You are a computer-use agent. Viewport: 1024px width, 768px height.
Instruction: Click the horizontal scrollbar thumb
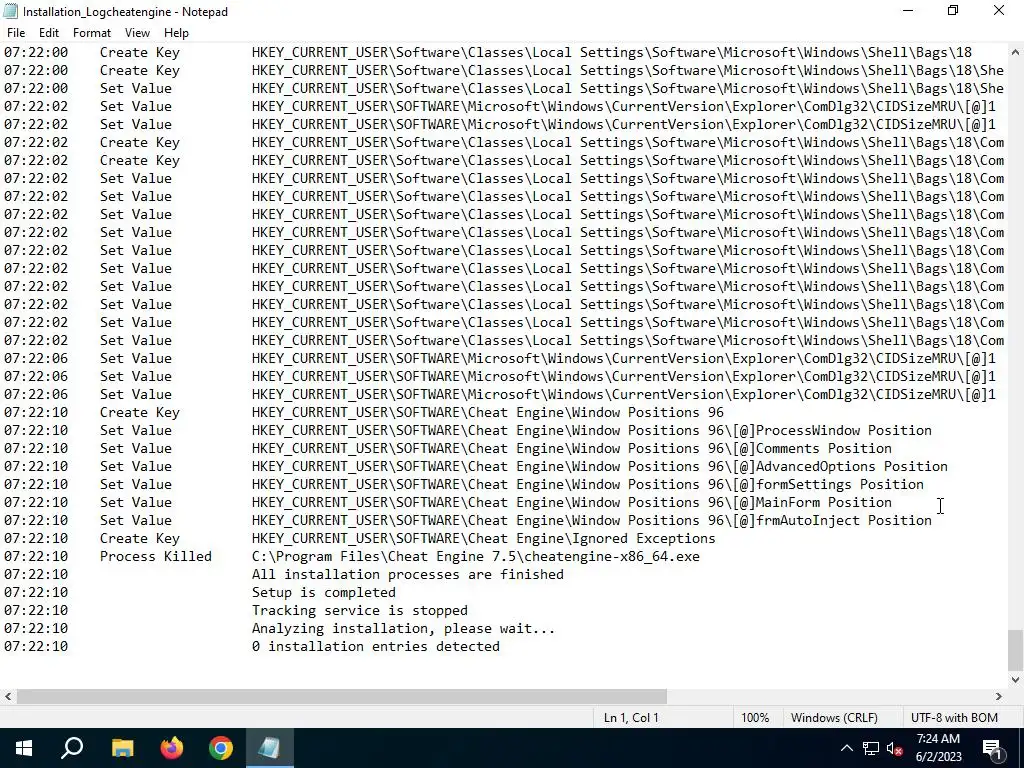click(x=342, y=697)
